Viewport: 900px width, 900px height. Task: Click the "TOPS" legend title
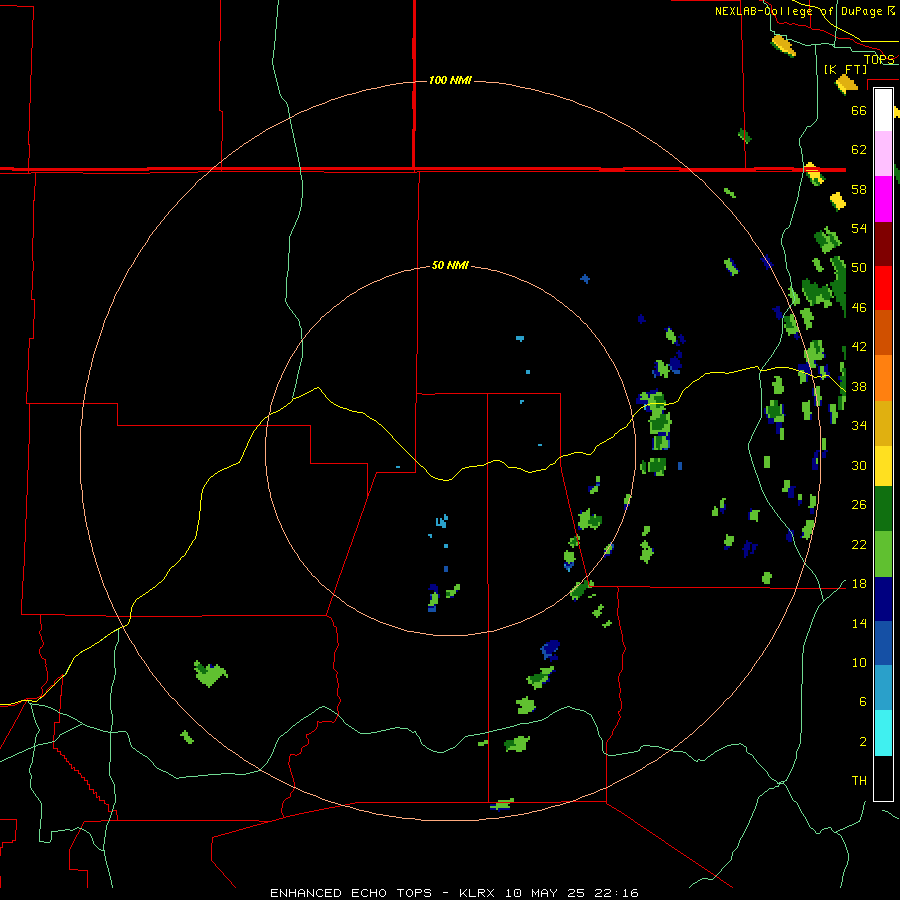pyautogui.click(x=879, y=59)
